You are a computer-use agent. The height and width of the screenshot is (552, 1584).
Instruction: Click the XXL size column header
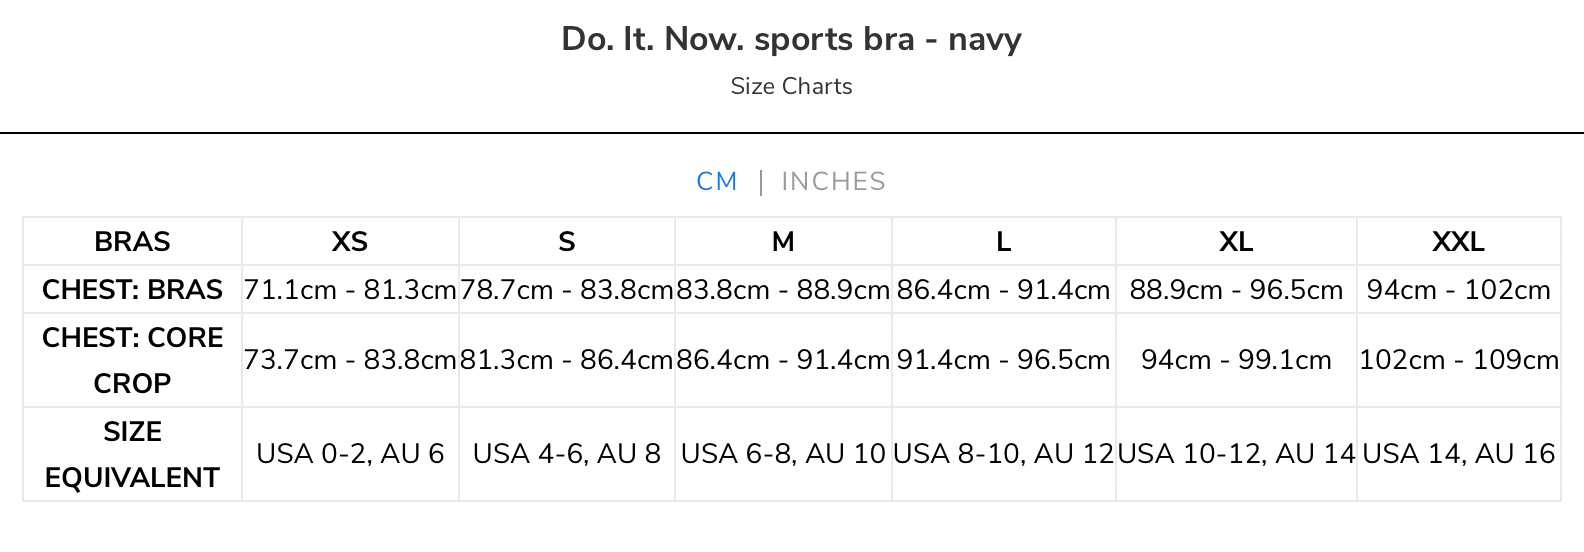tap(1459, 241)
